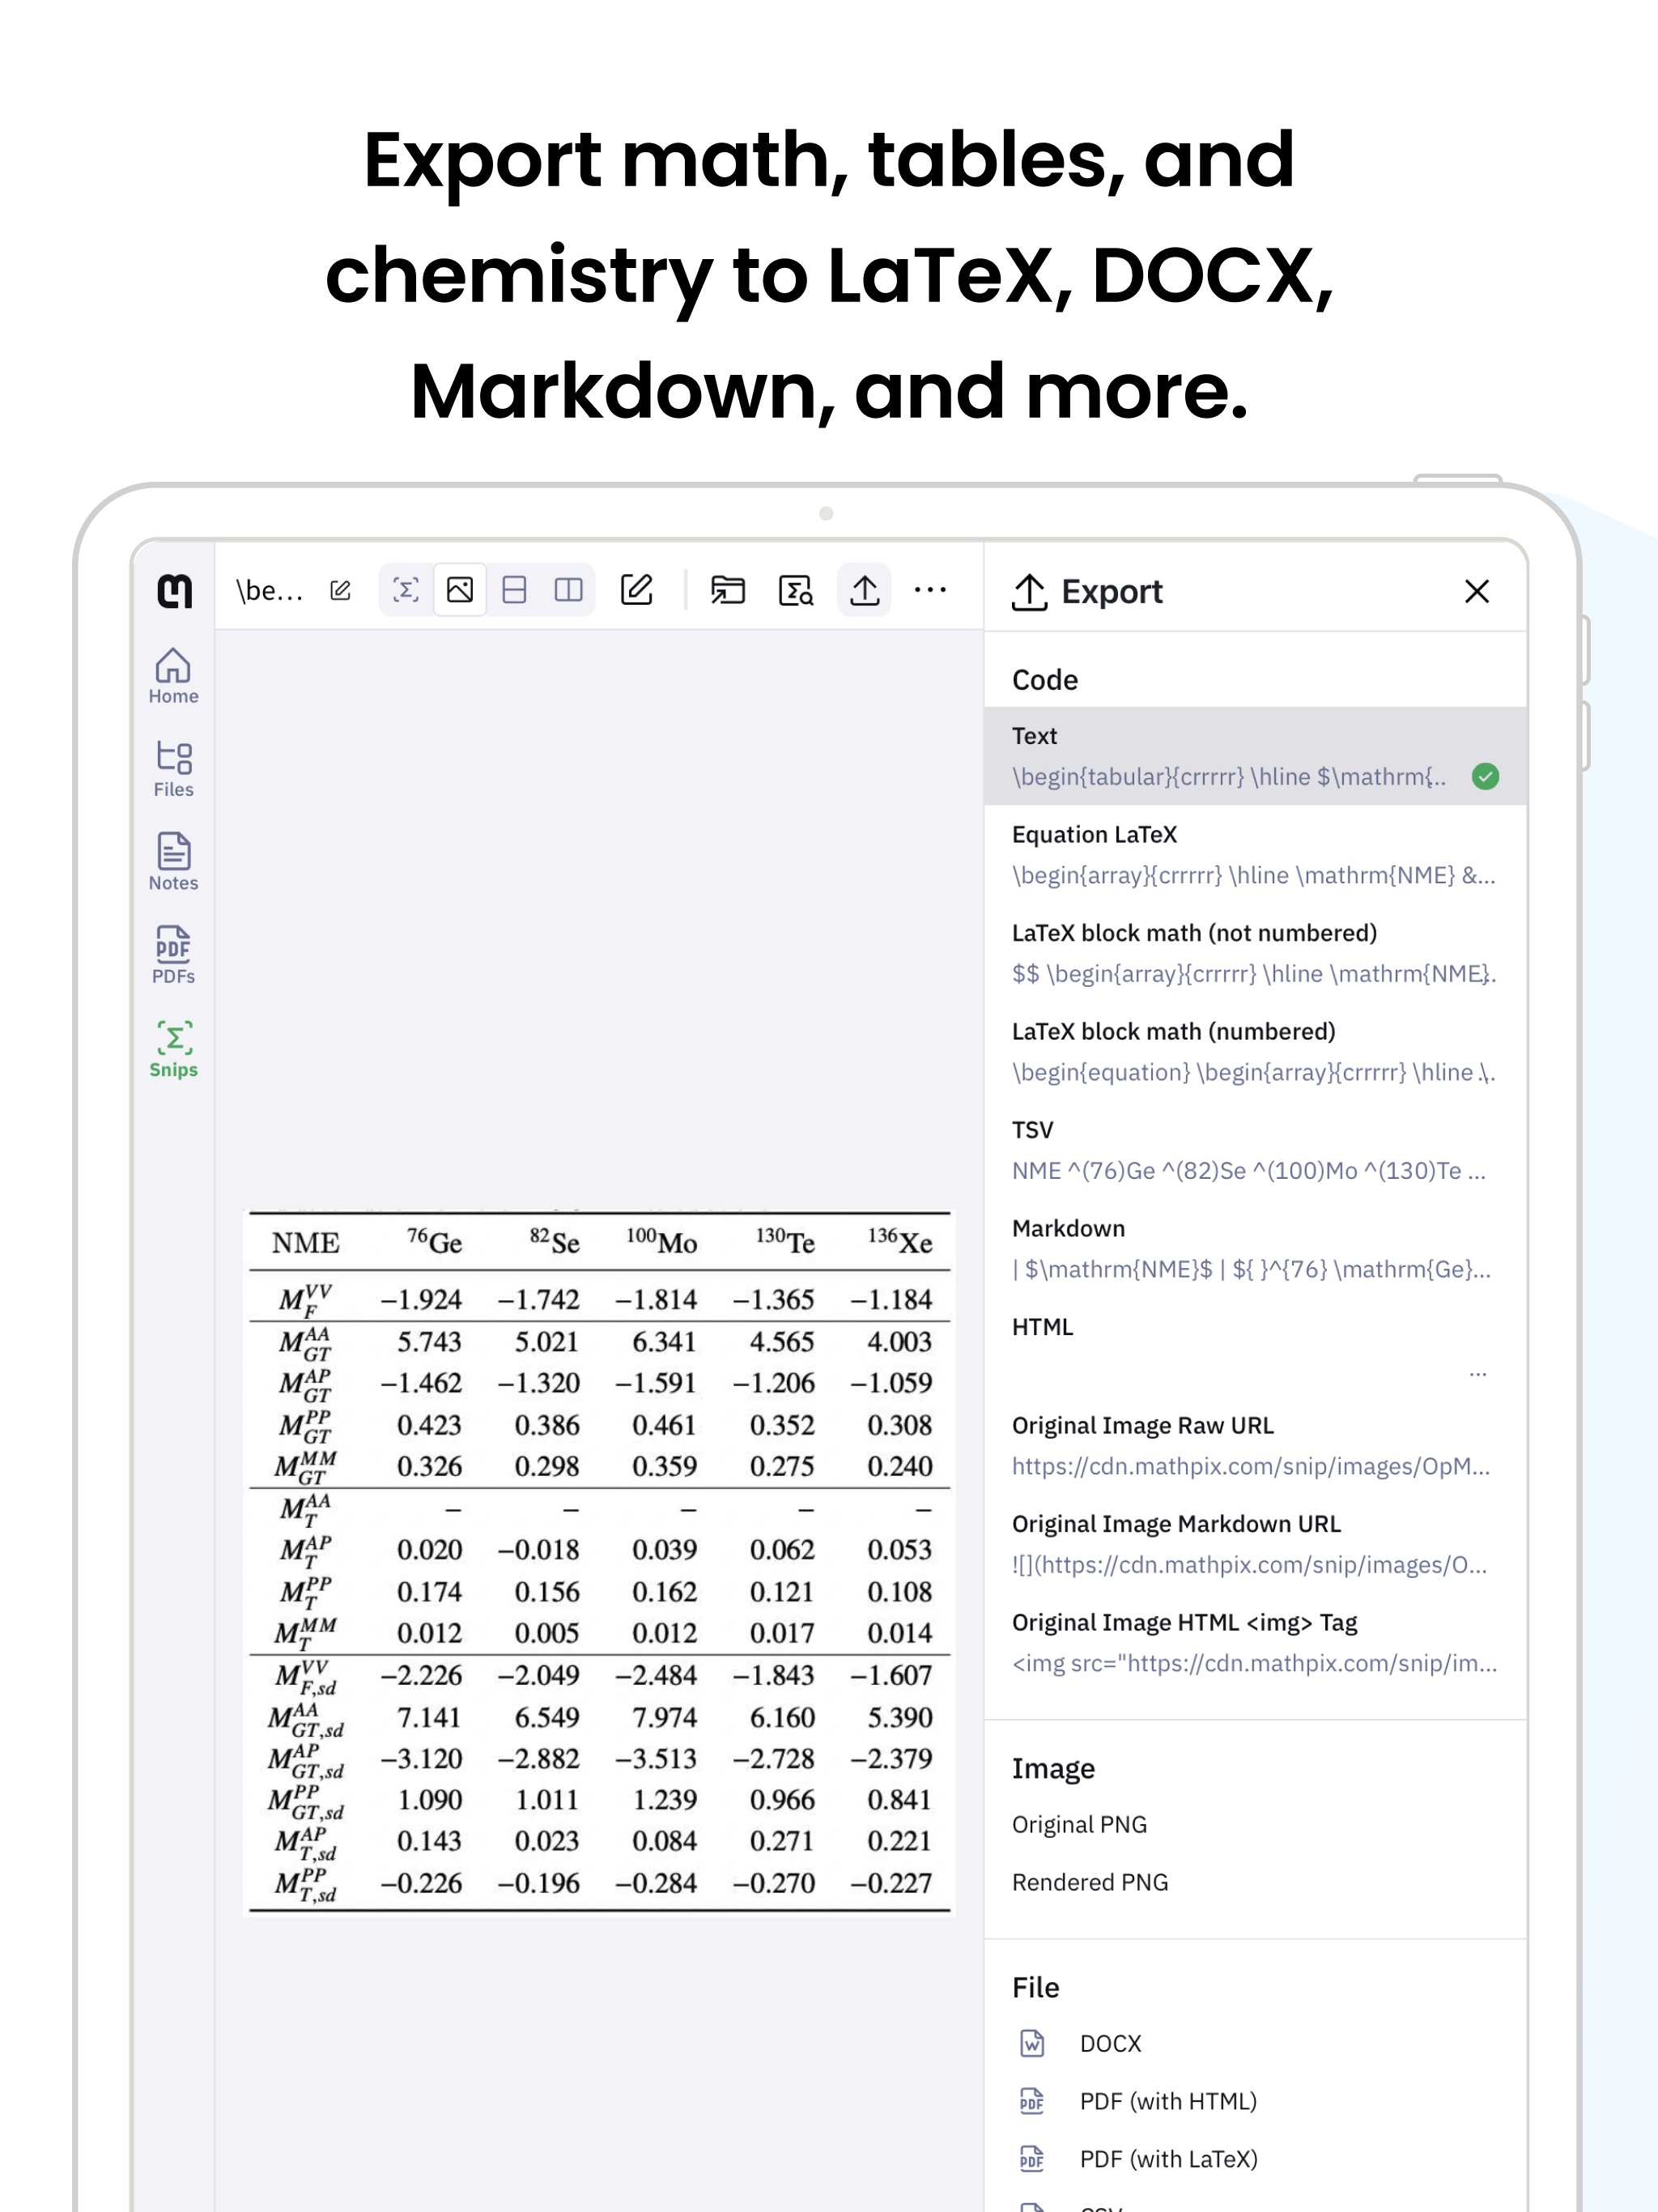1658x2212 pixels.
Task: Copy the Original Image Raw URL
Action: tap(1253, 1446)
